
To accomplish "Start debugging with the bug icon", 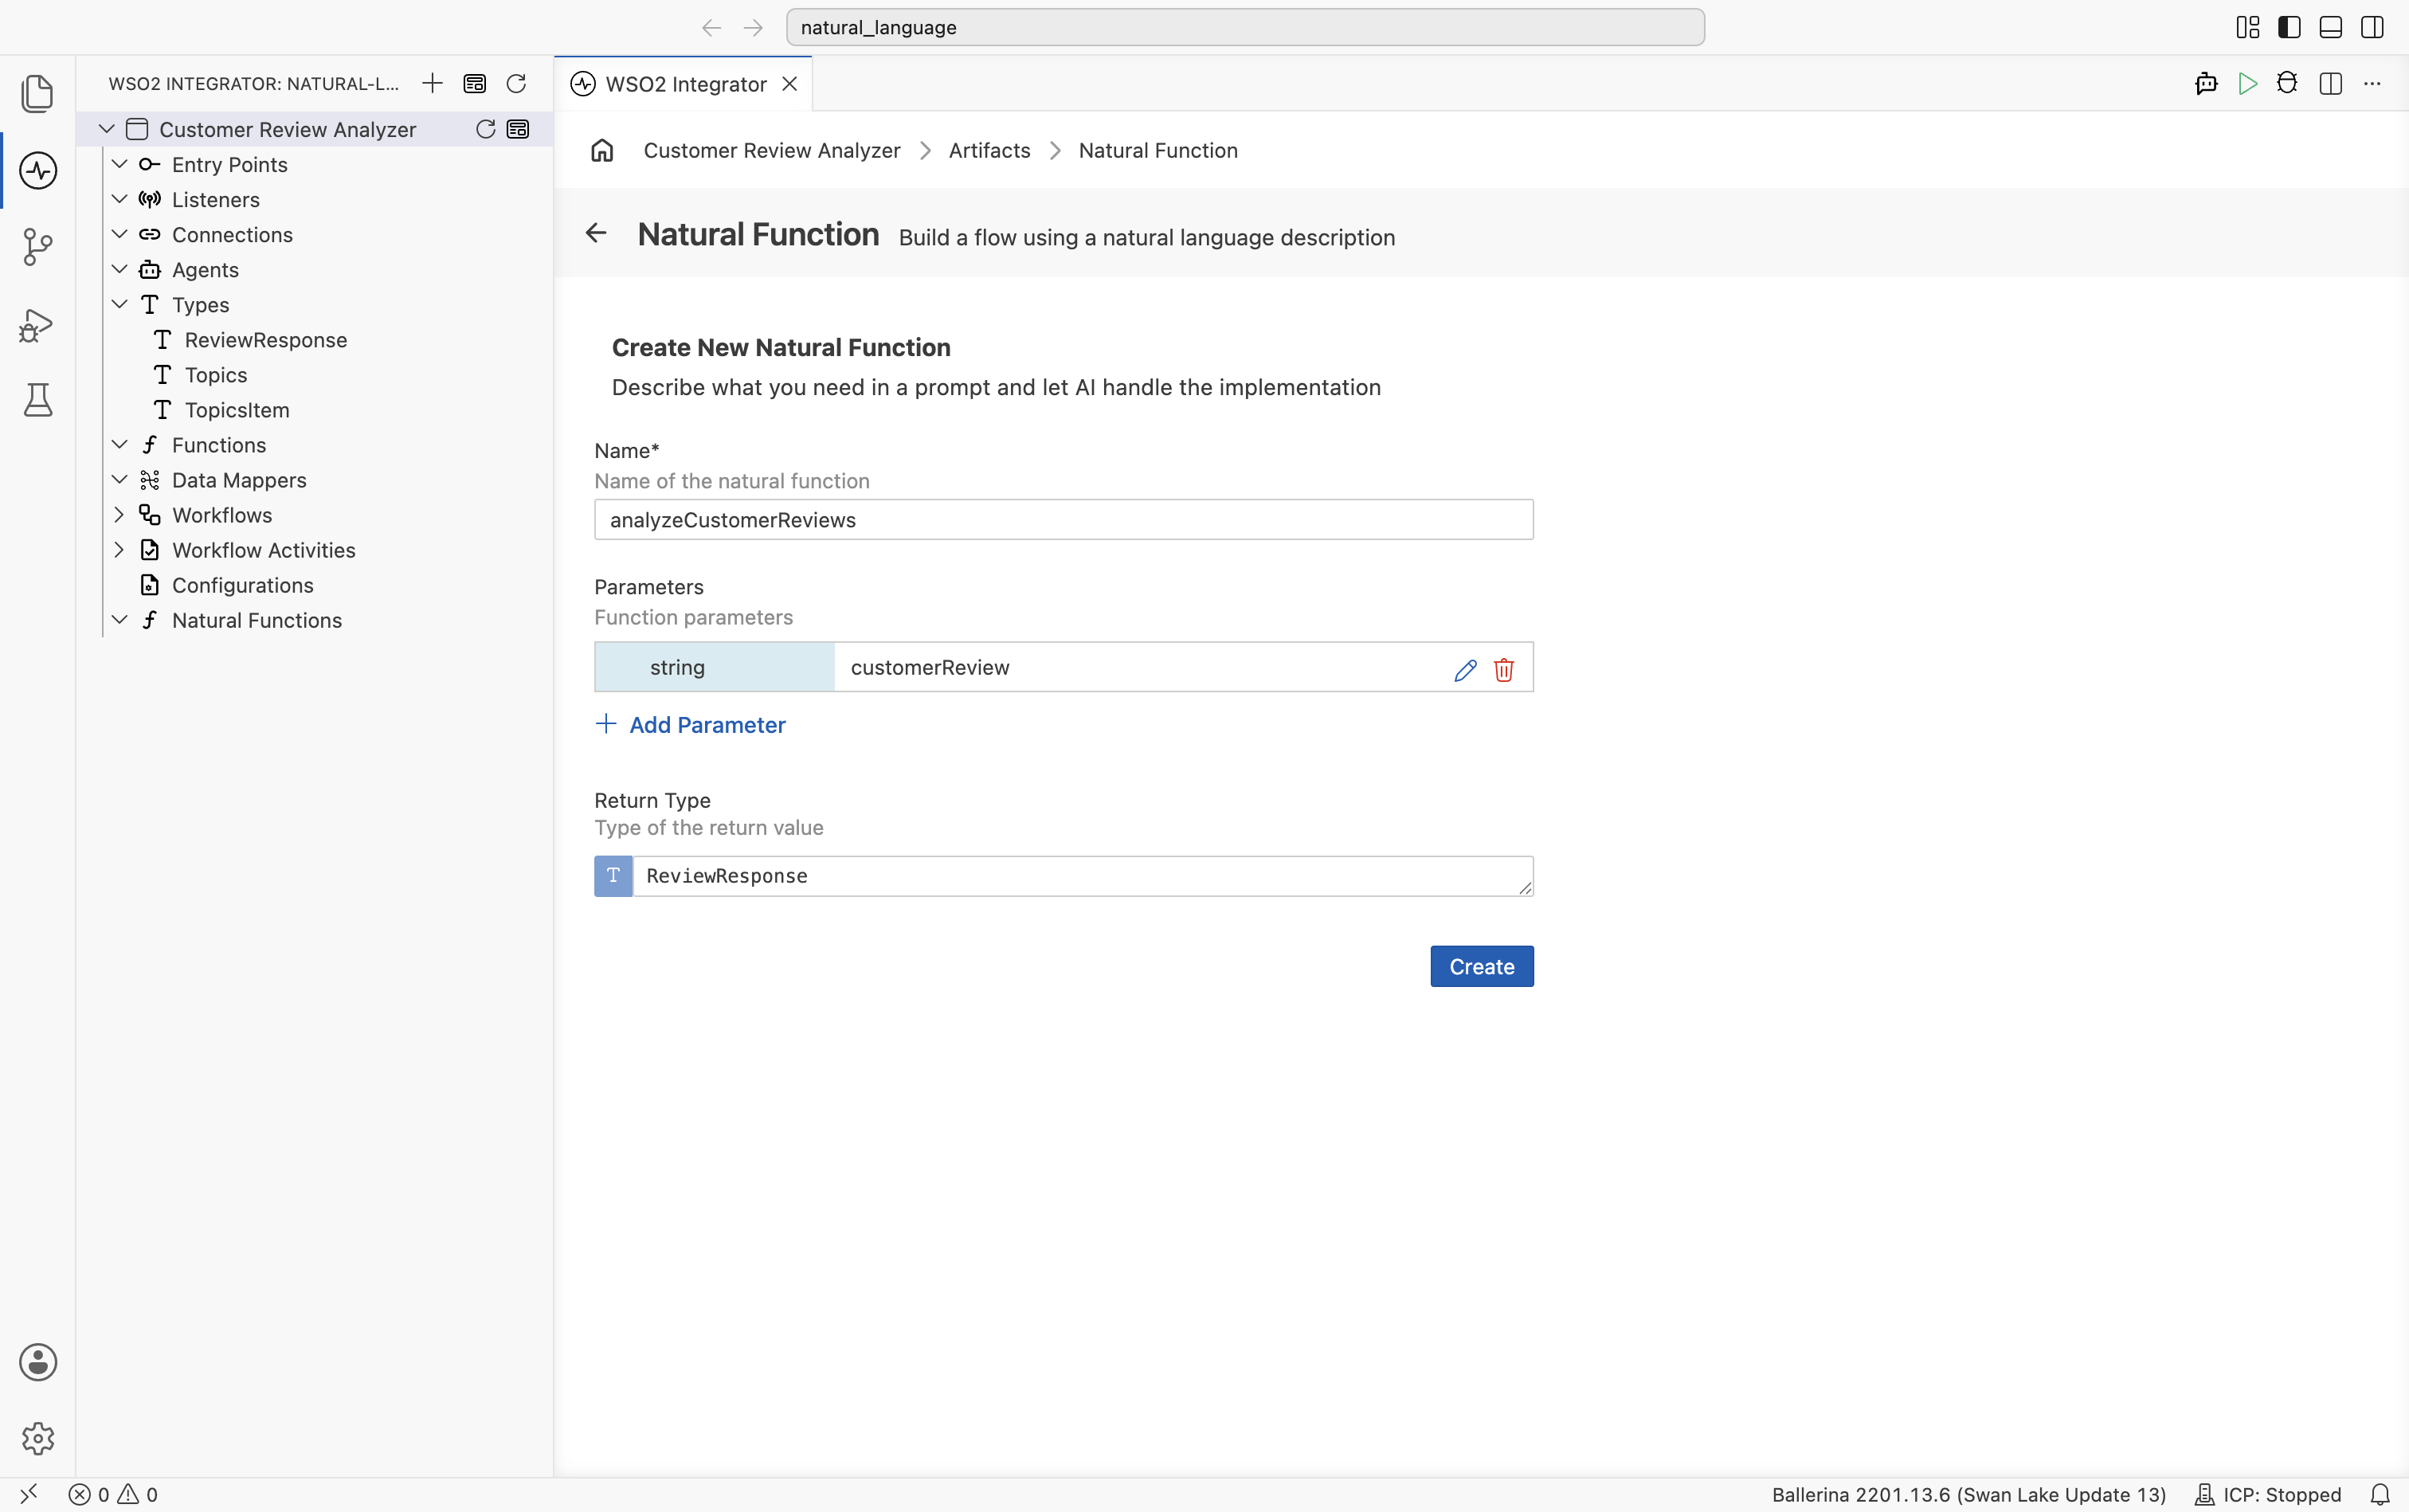I will click(x=2287, y=84).
